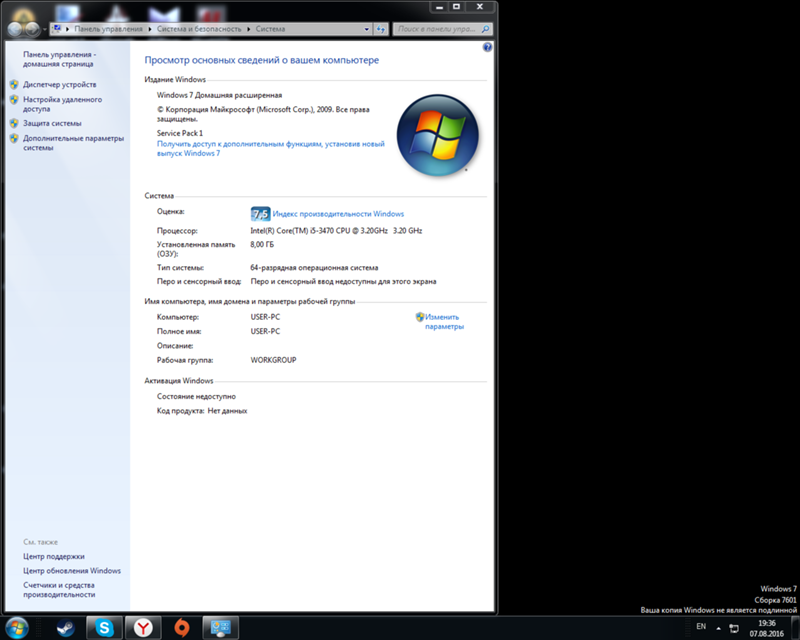The image size is (800, 640).
Task: Click the WORKGROUP value
Action: click(273, 360)
